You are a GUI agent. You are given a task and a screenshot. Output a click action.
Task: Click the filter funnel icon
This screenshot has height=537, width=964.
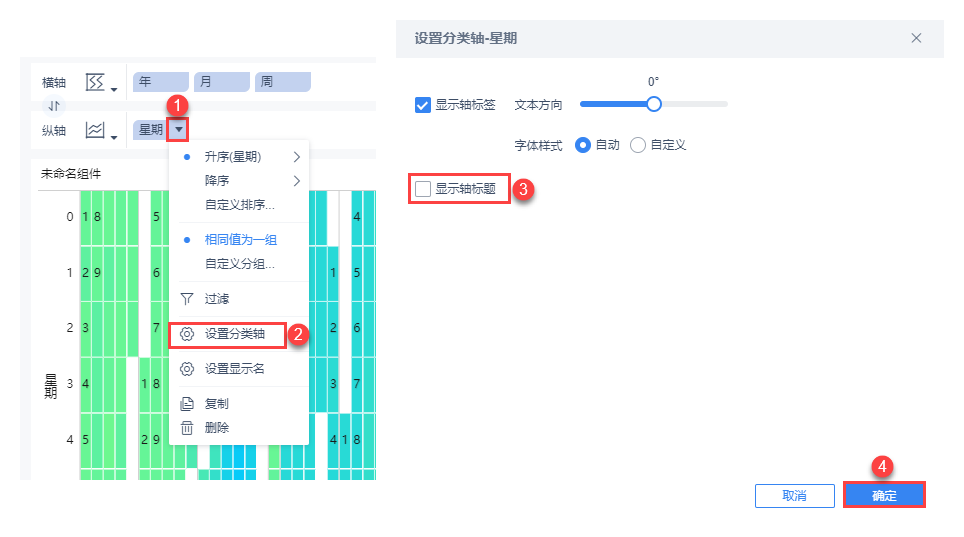(186, 298)
